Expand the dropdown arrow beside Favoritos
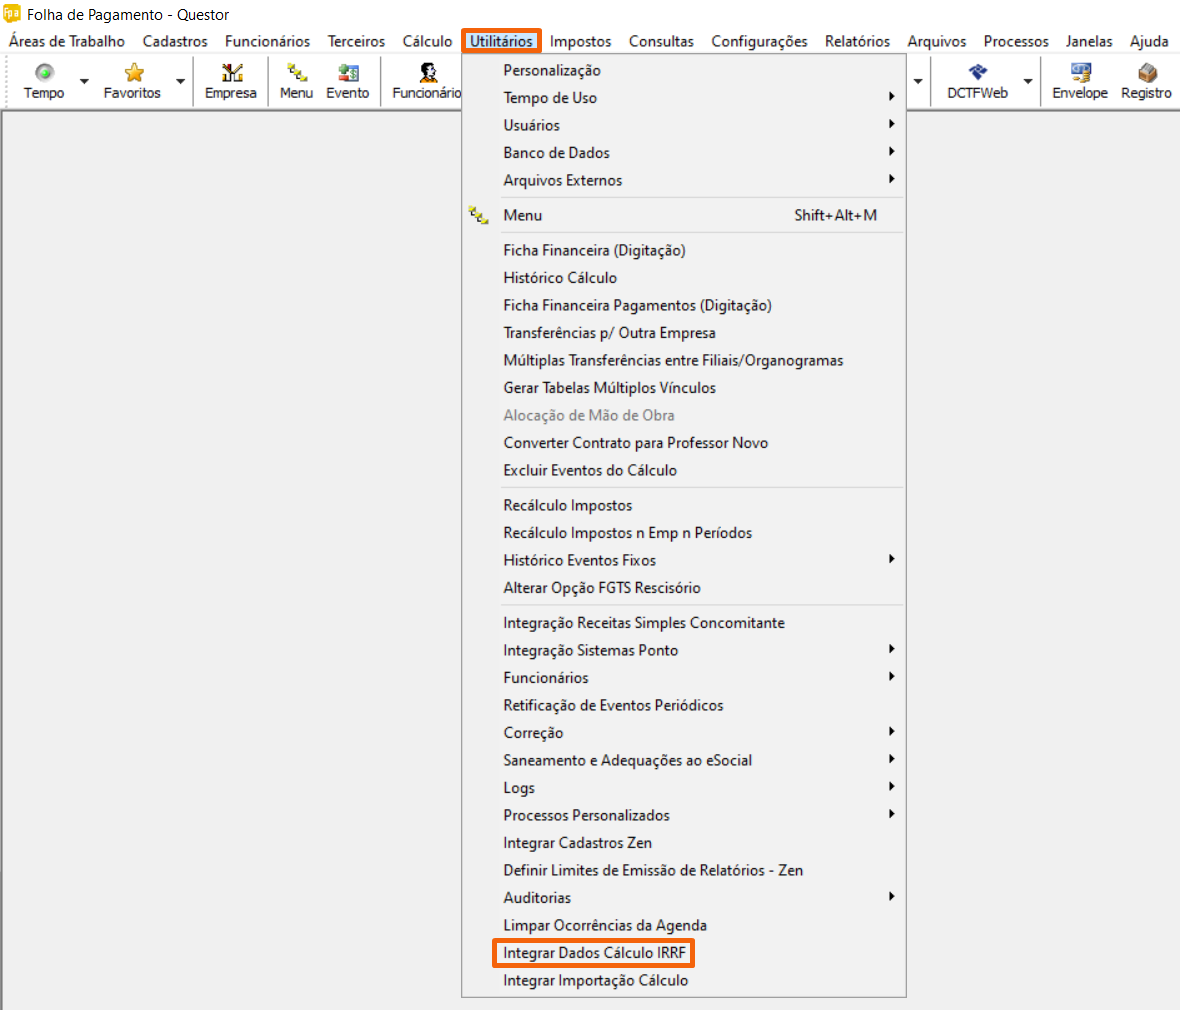Image resolution: width=1180 pixels, height=1010 pixels. tap(180, 81)
